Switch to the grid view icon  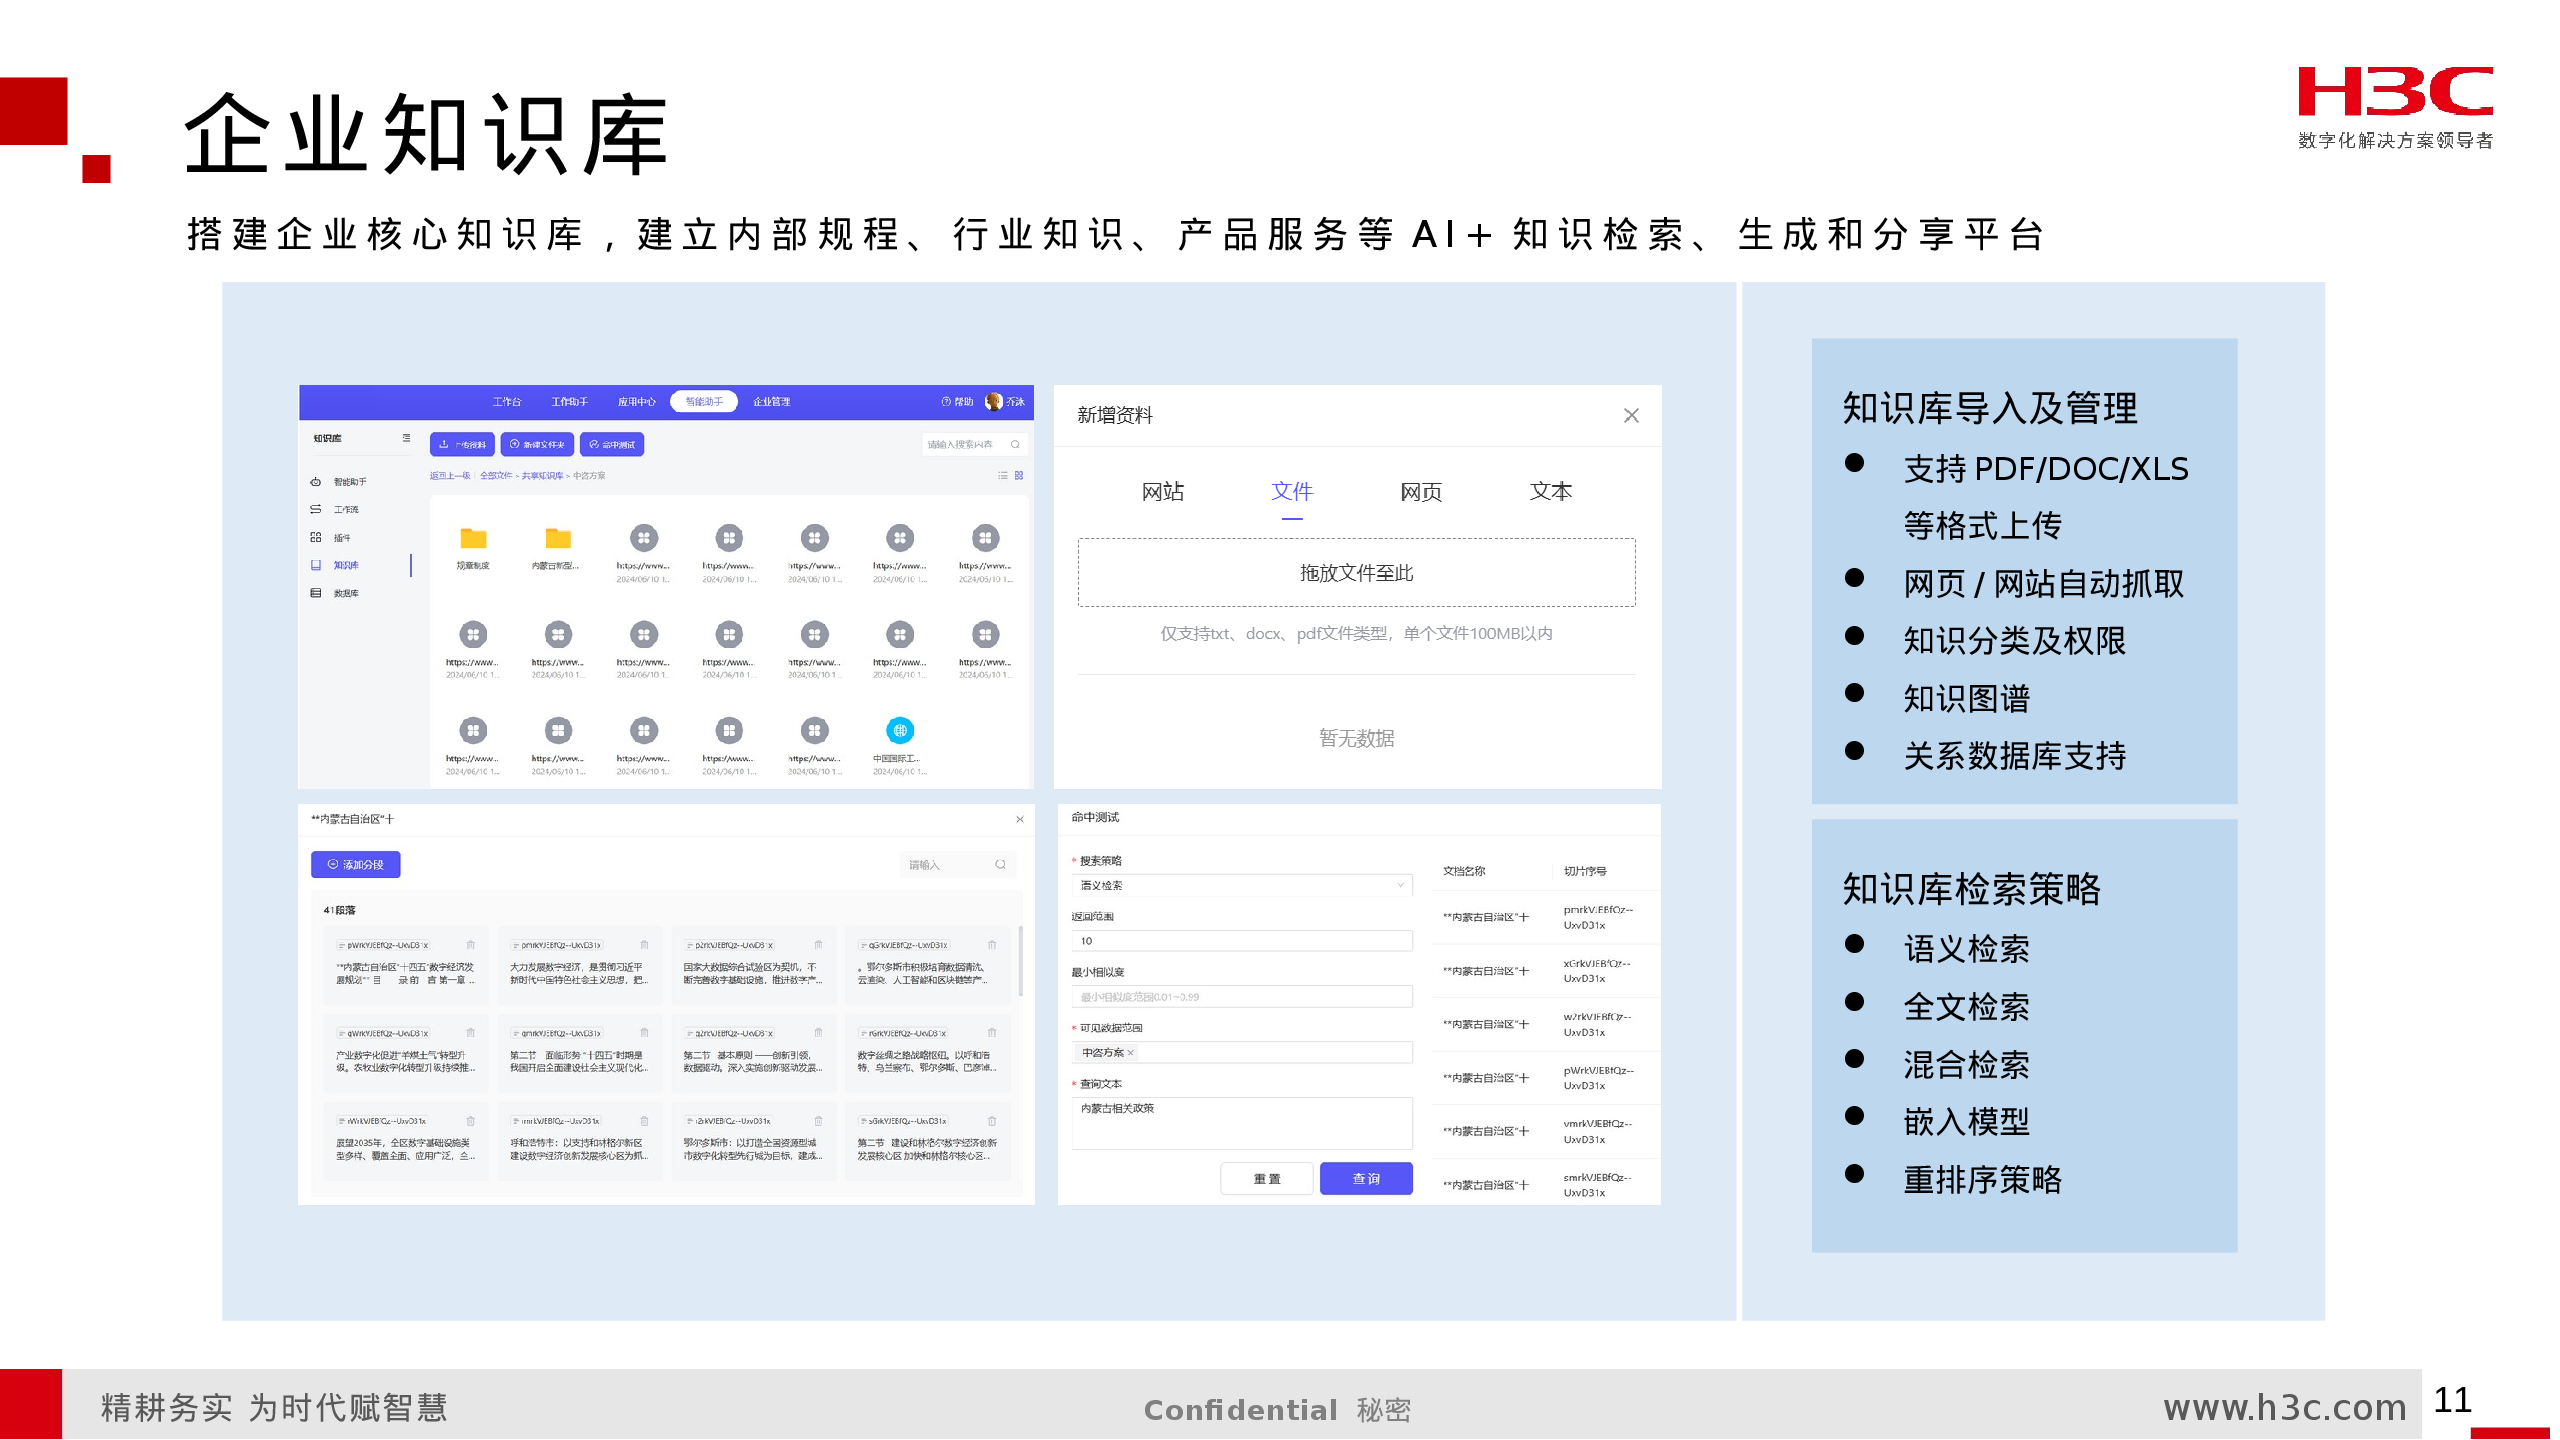1019,475
